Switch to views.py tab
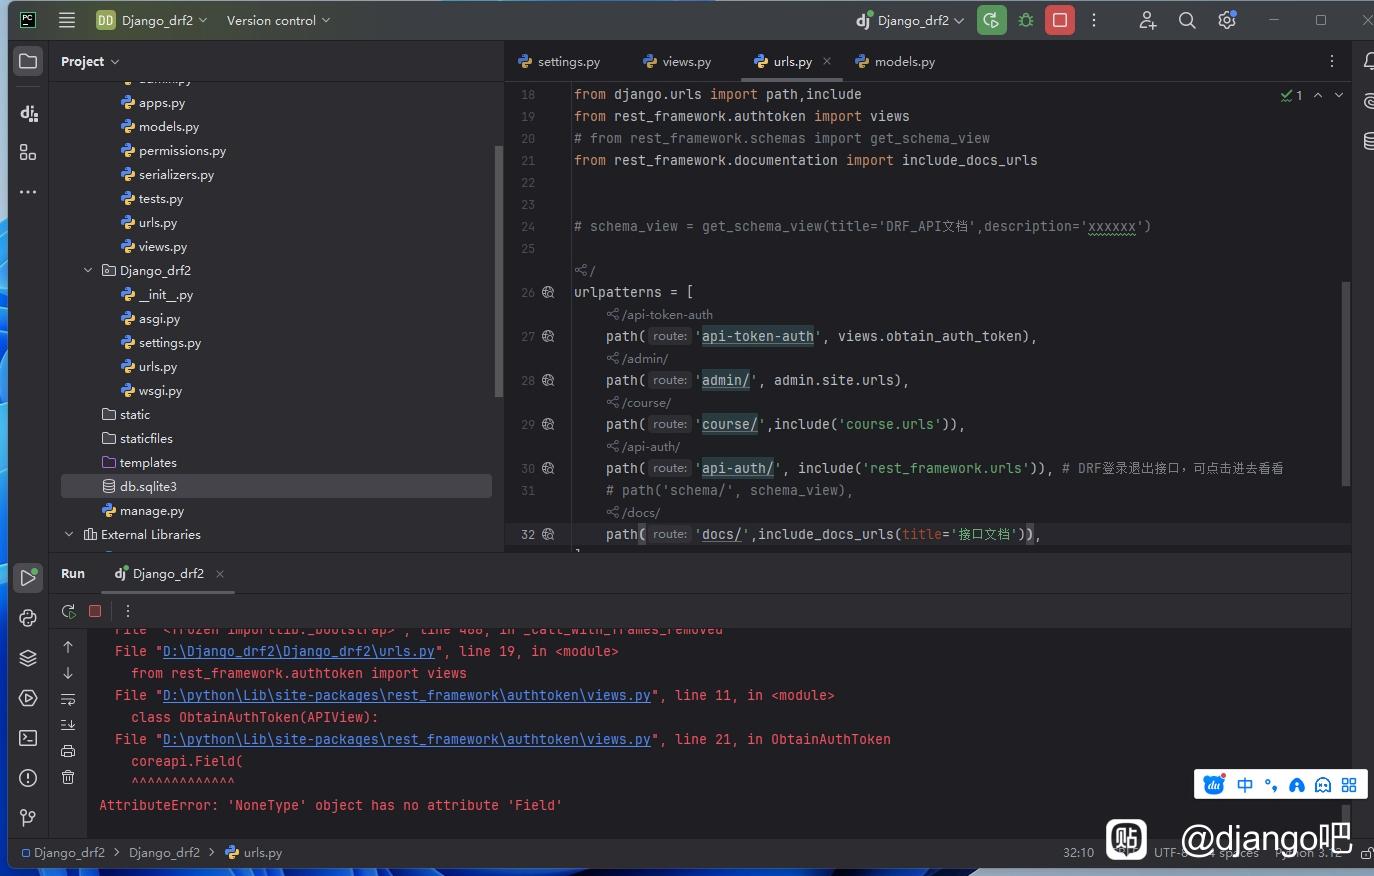The image size is (1374, 876). point(677,61)
